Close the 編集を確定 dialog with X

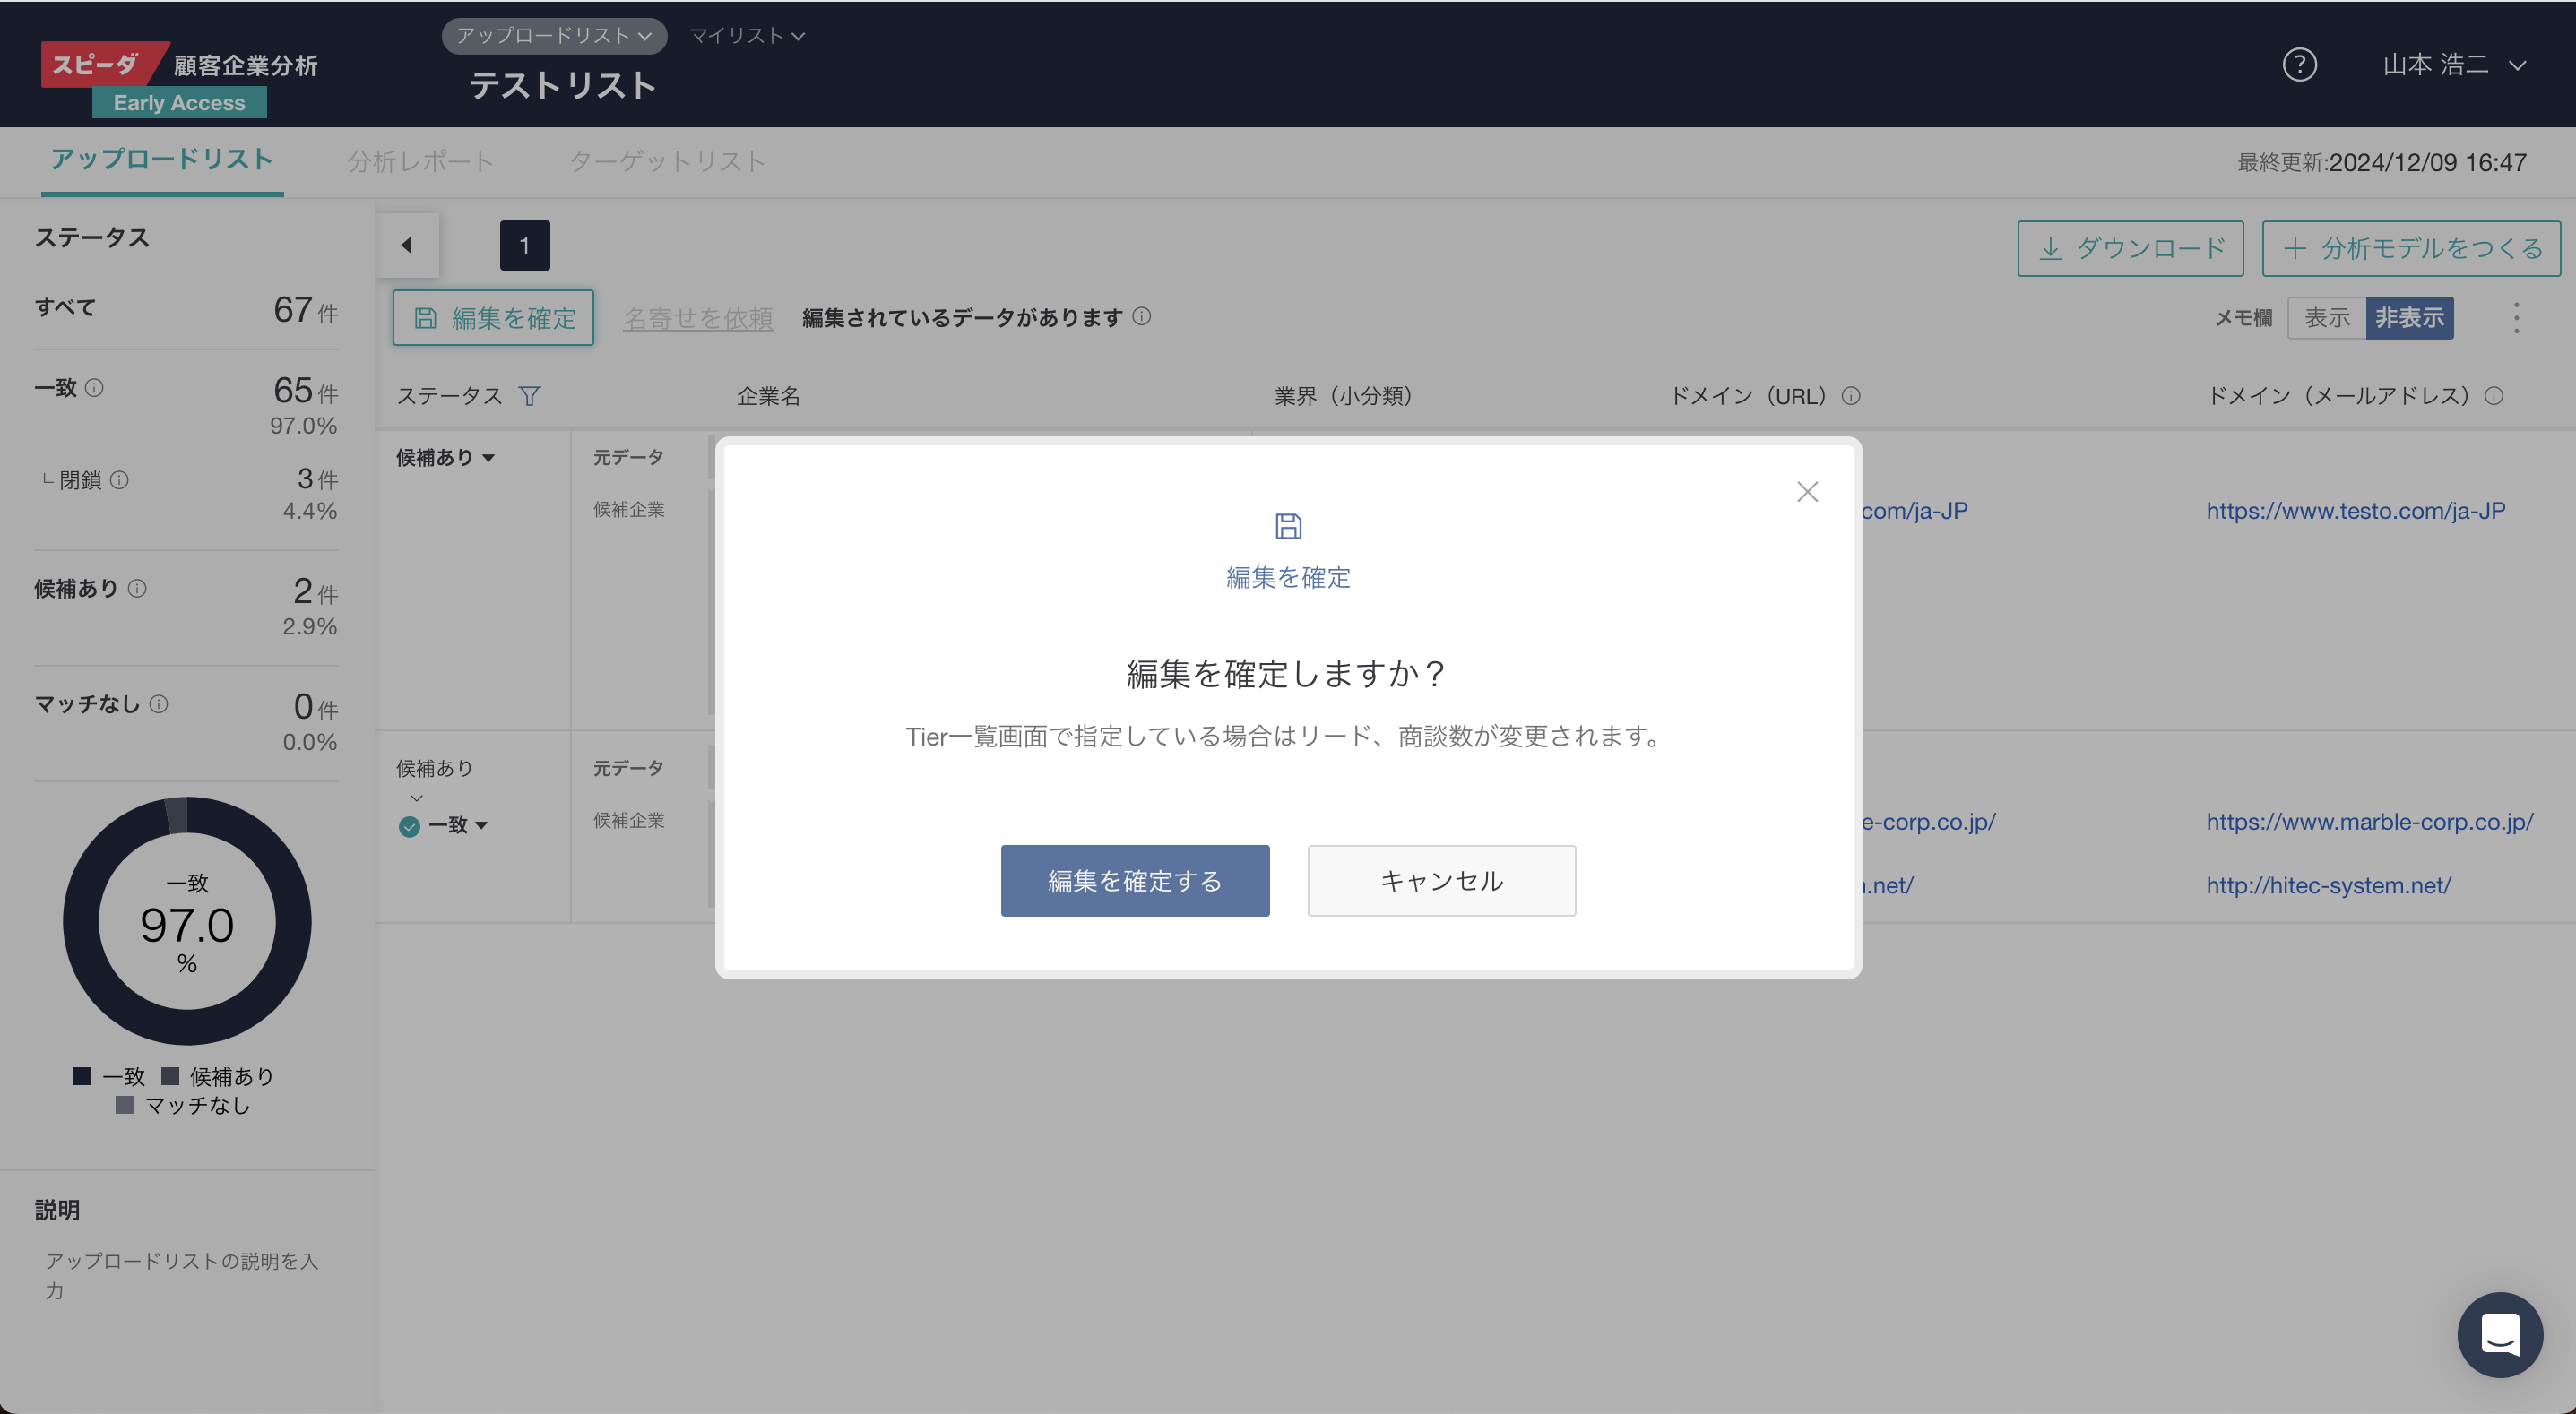(x=1807, y=492)
